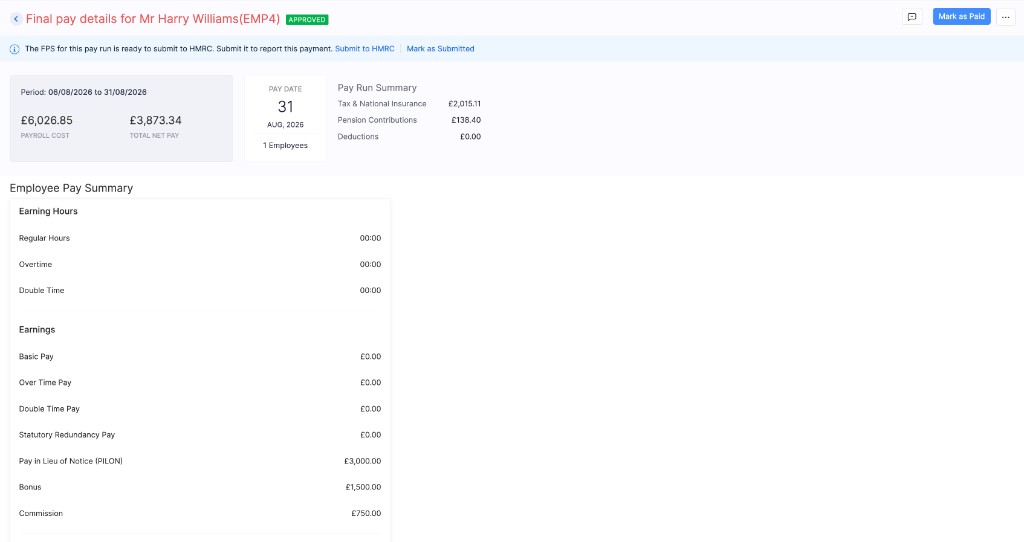The height and width of the screenshot is (542, 1024).
Task: Click the APPROVED status badge
Action: [307, 20]
